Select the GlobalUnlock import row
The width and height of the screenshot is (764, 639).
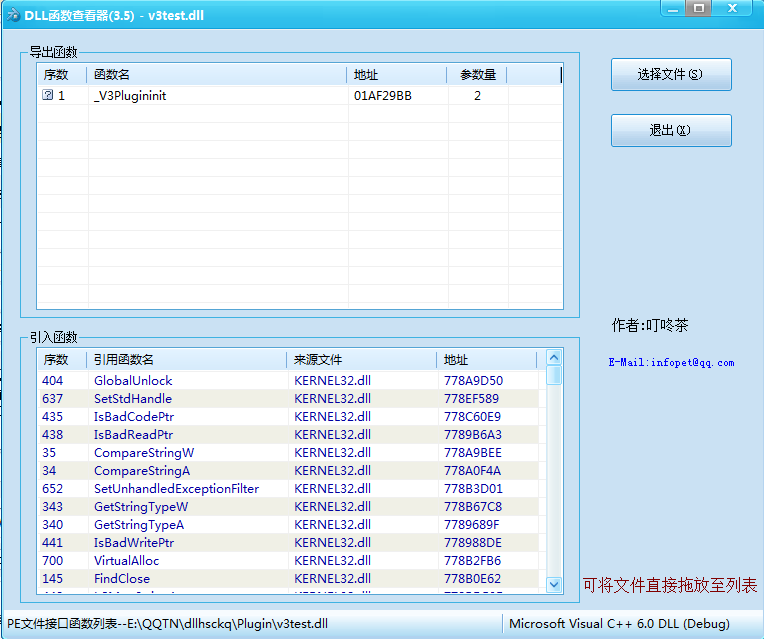pyautogui.click(x=133, y=381)
